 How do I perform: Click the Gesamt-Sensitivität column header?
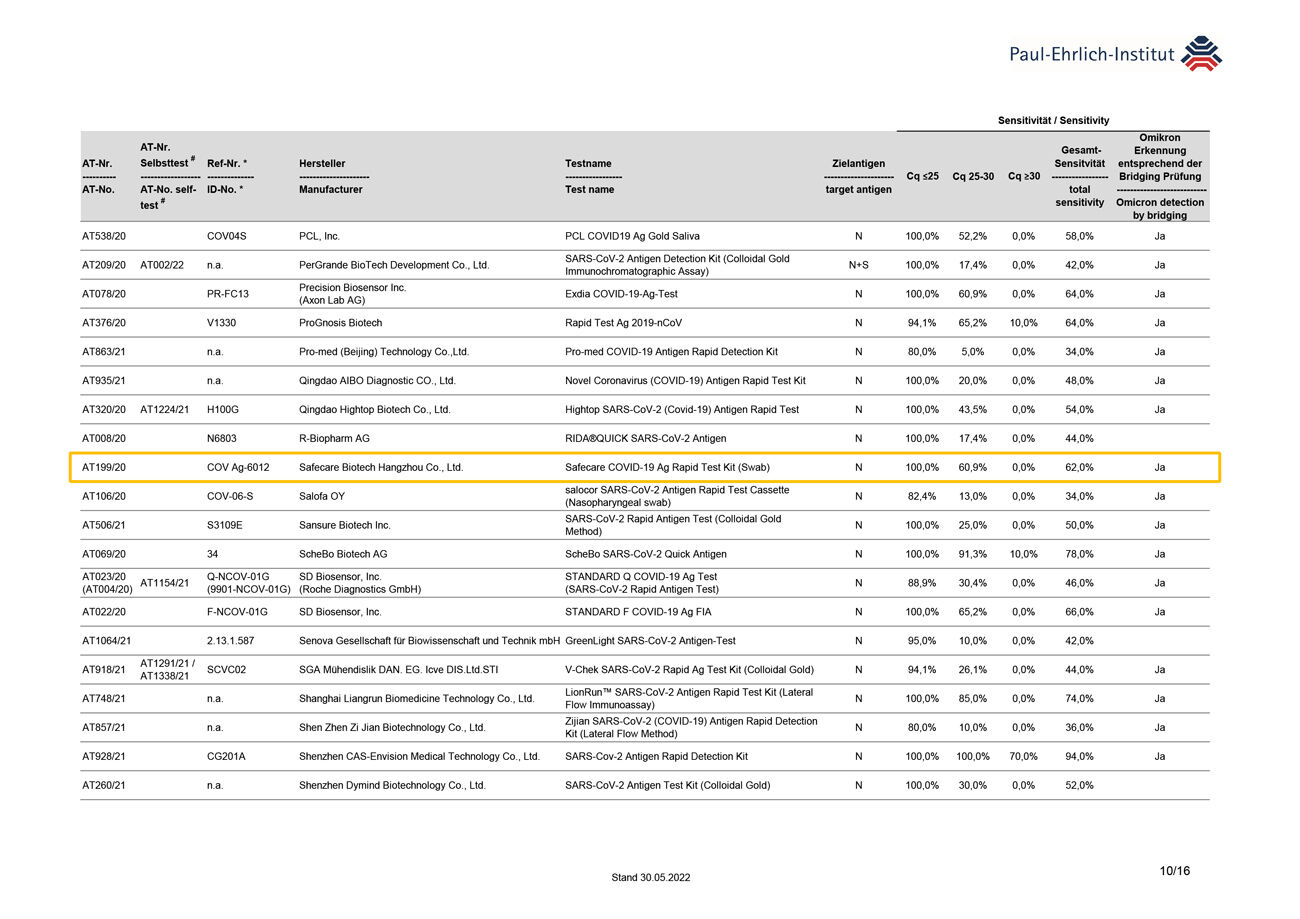1079,176
